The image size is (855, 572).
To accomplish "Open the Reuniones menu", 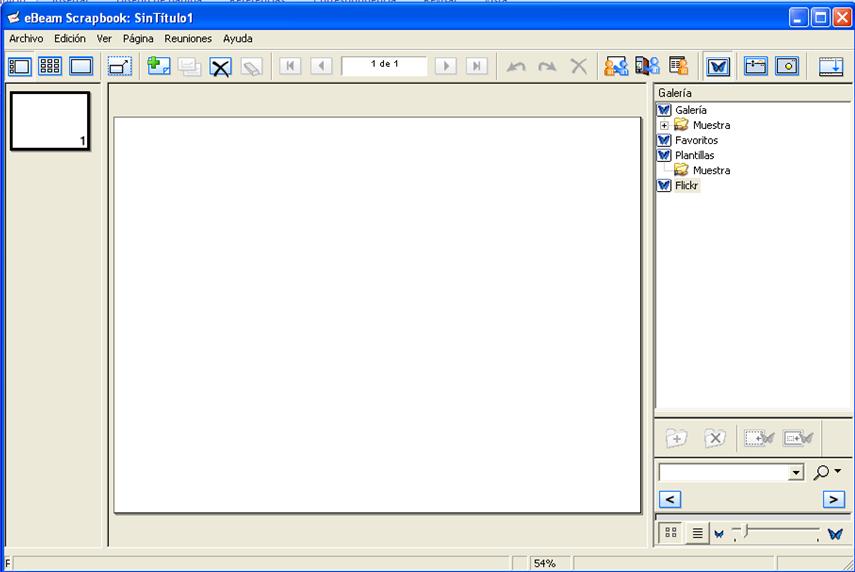I will point(188,38).
